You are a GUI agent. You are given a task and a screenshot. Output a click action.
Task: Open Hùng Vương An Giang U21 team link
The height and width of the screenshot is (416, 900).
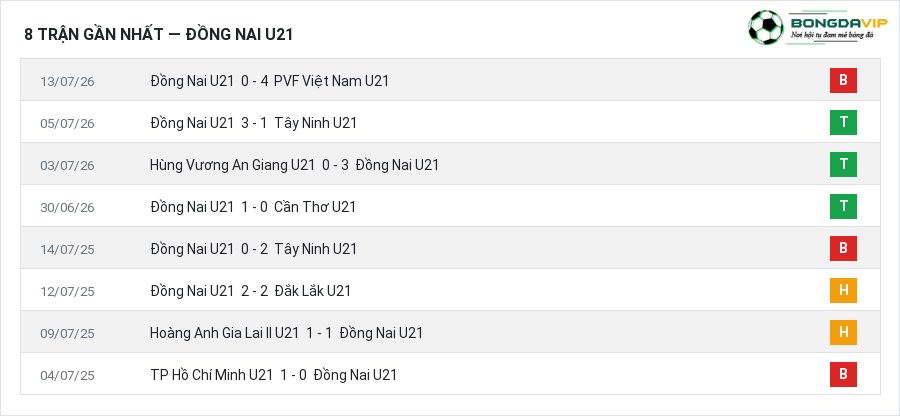[x=232, y=165]
